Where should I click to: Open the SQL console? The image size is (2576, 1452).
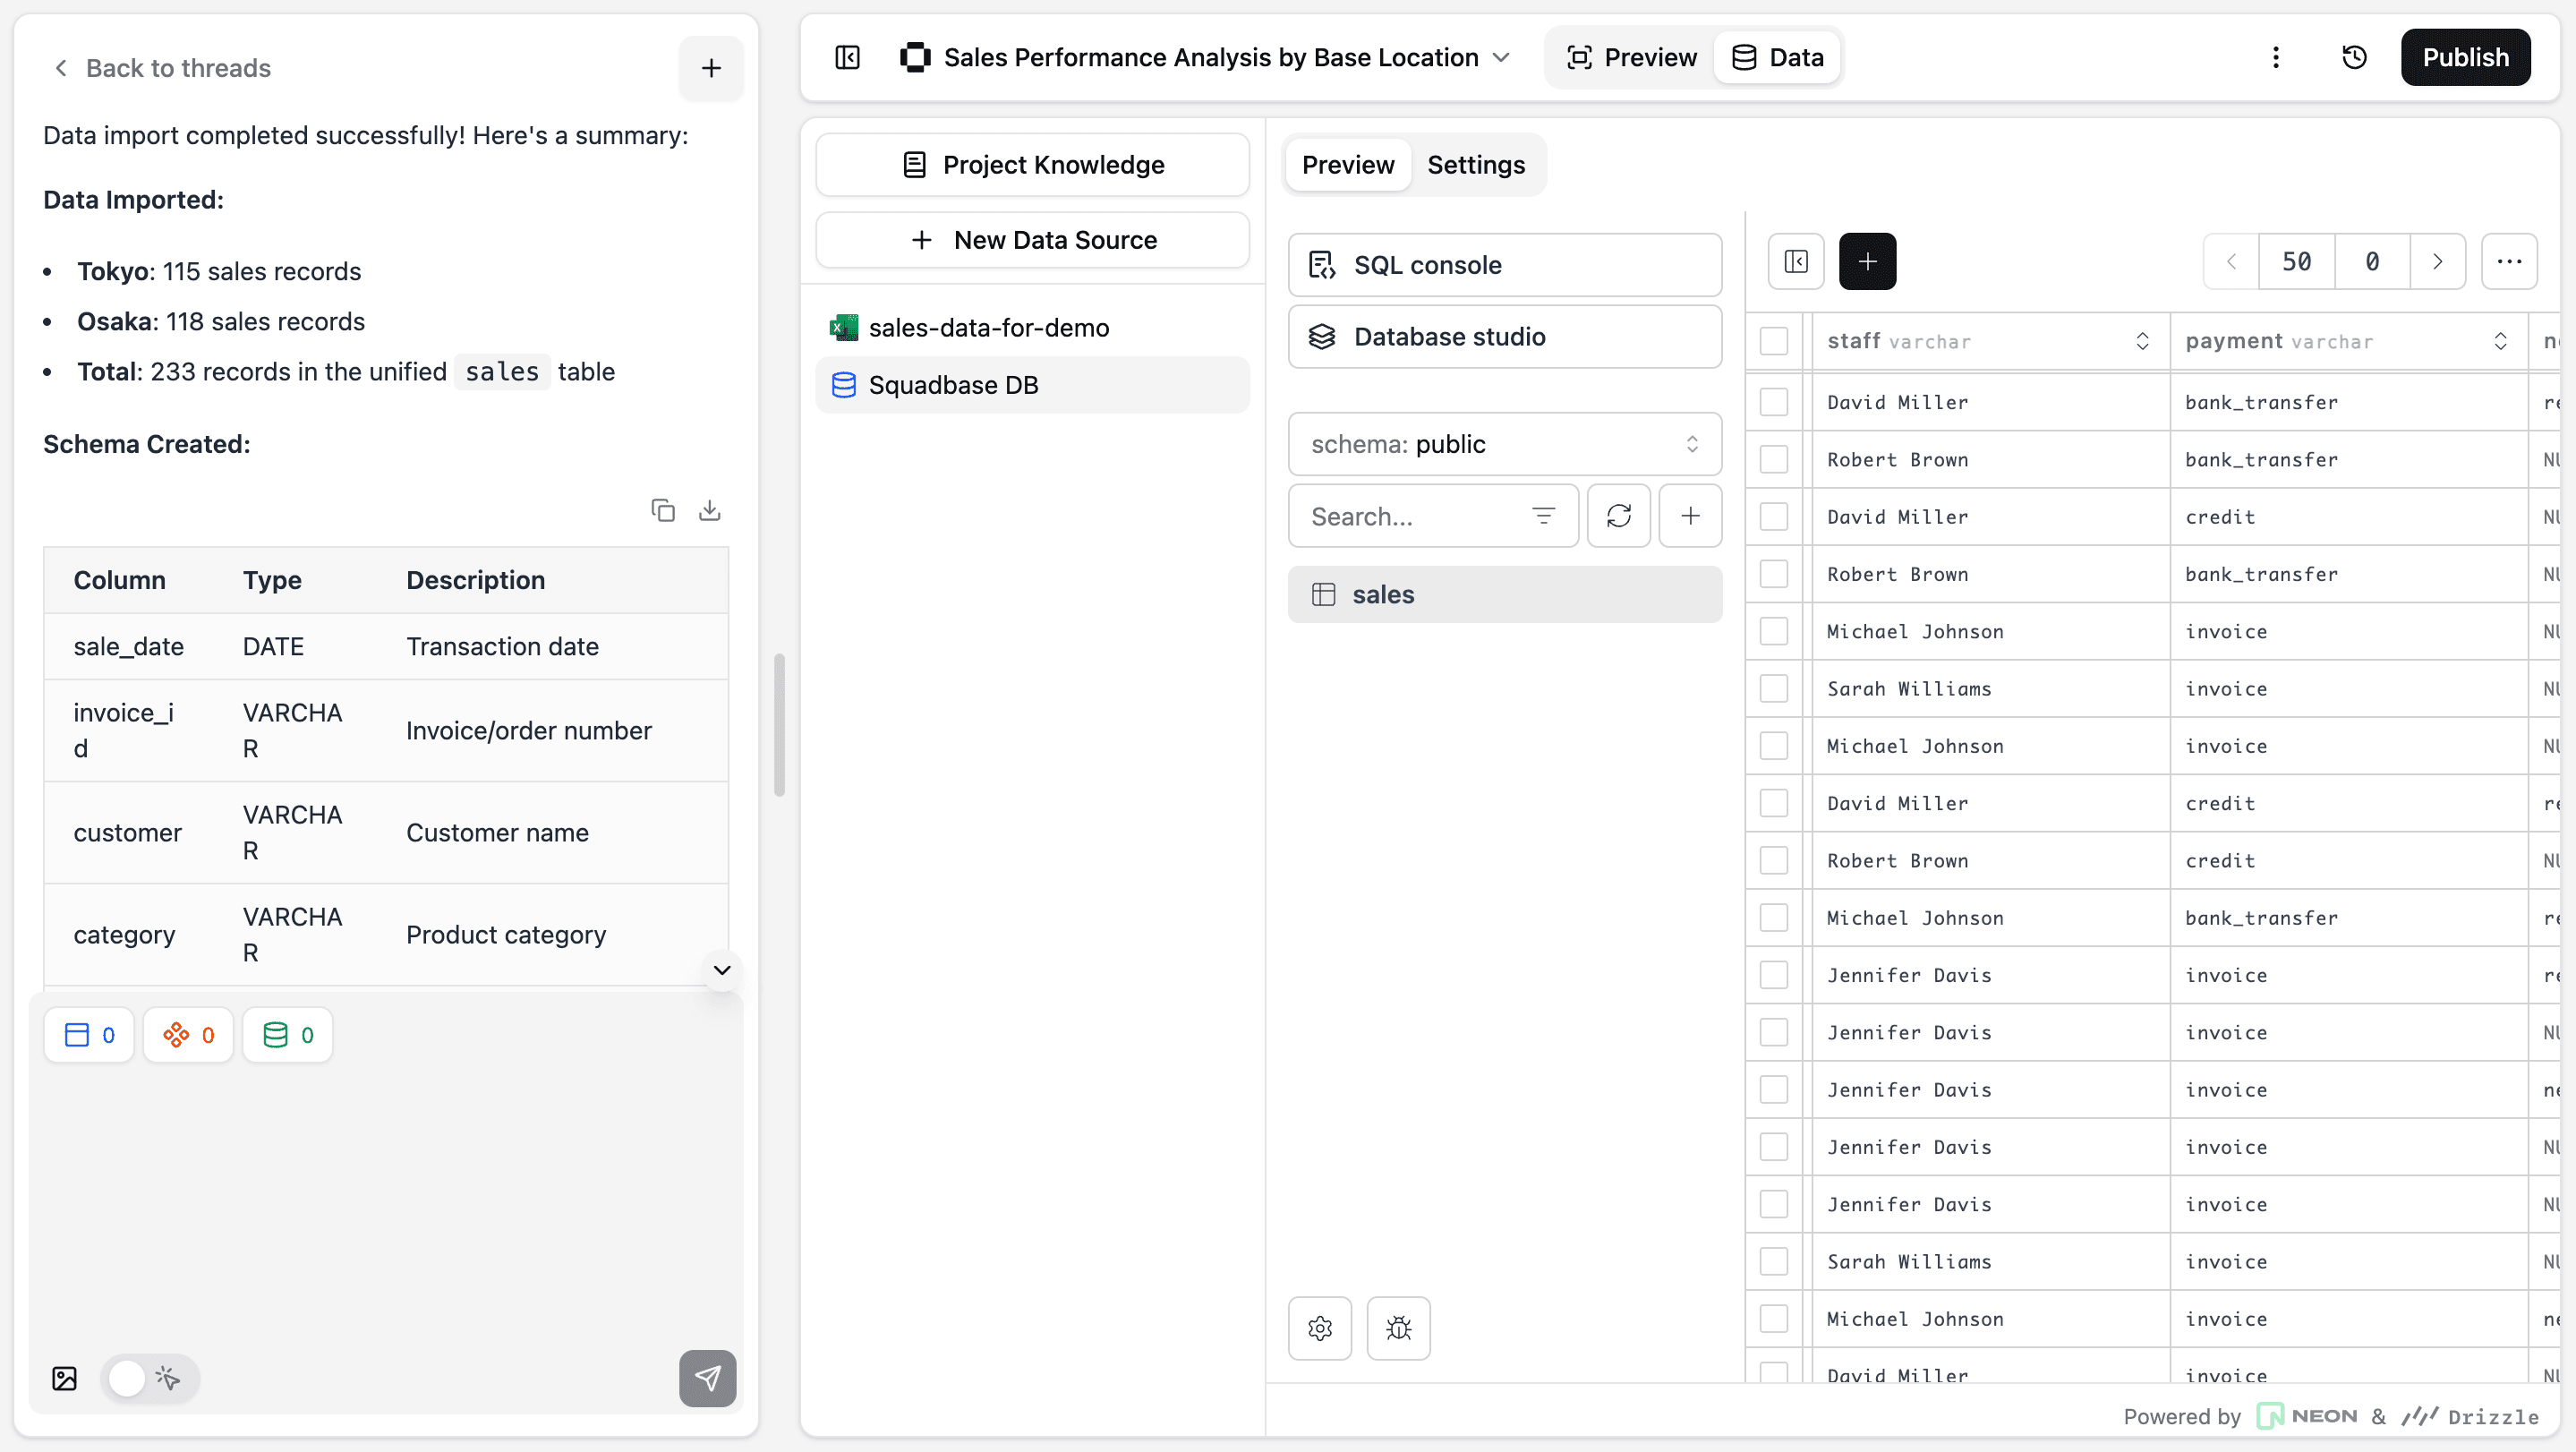(x=1504, y=265)
